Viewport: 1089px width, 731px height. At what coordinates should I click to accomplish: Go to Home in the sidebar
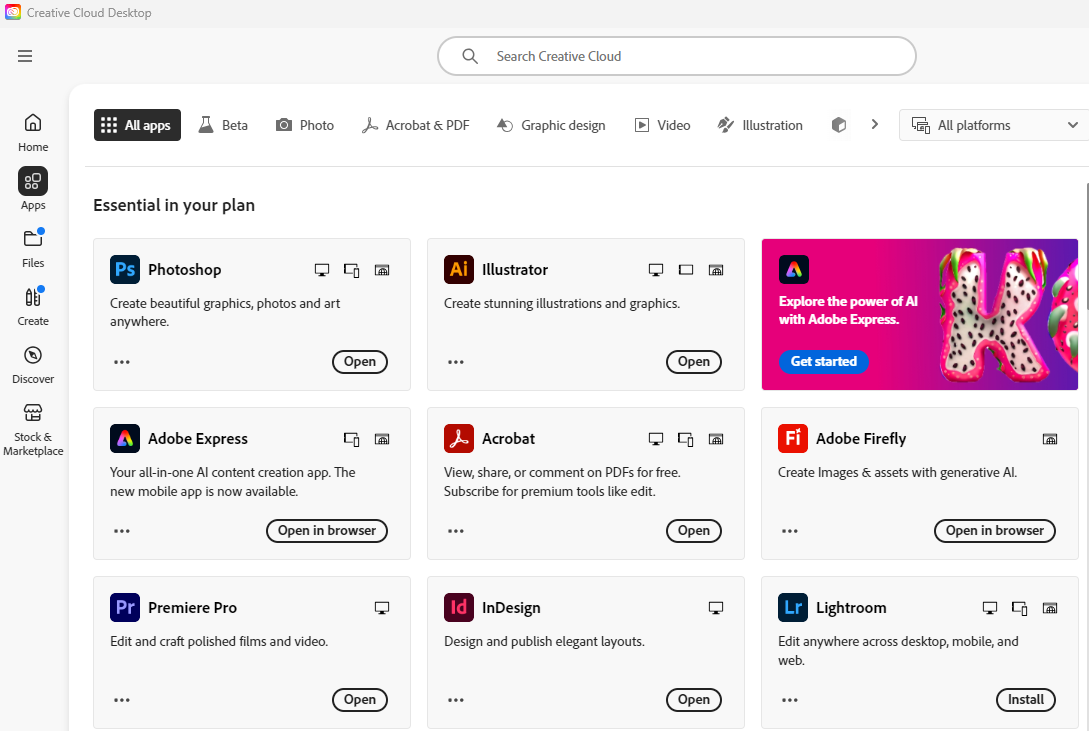[33, 133]
